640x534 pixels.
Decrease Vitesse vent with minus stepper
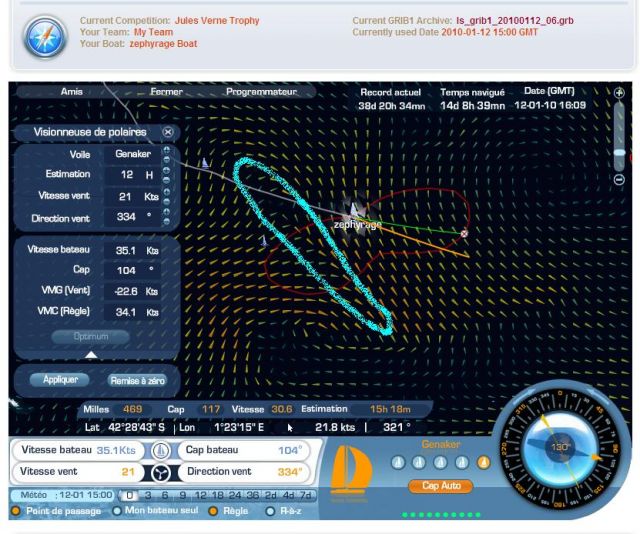(x=167, y=201)
